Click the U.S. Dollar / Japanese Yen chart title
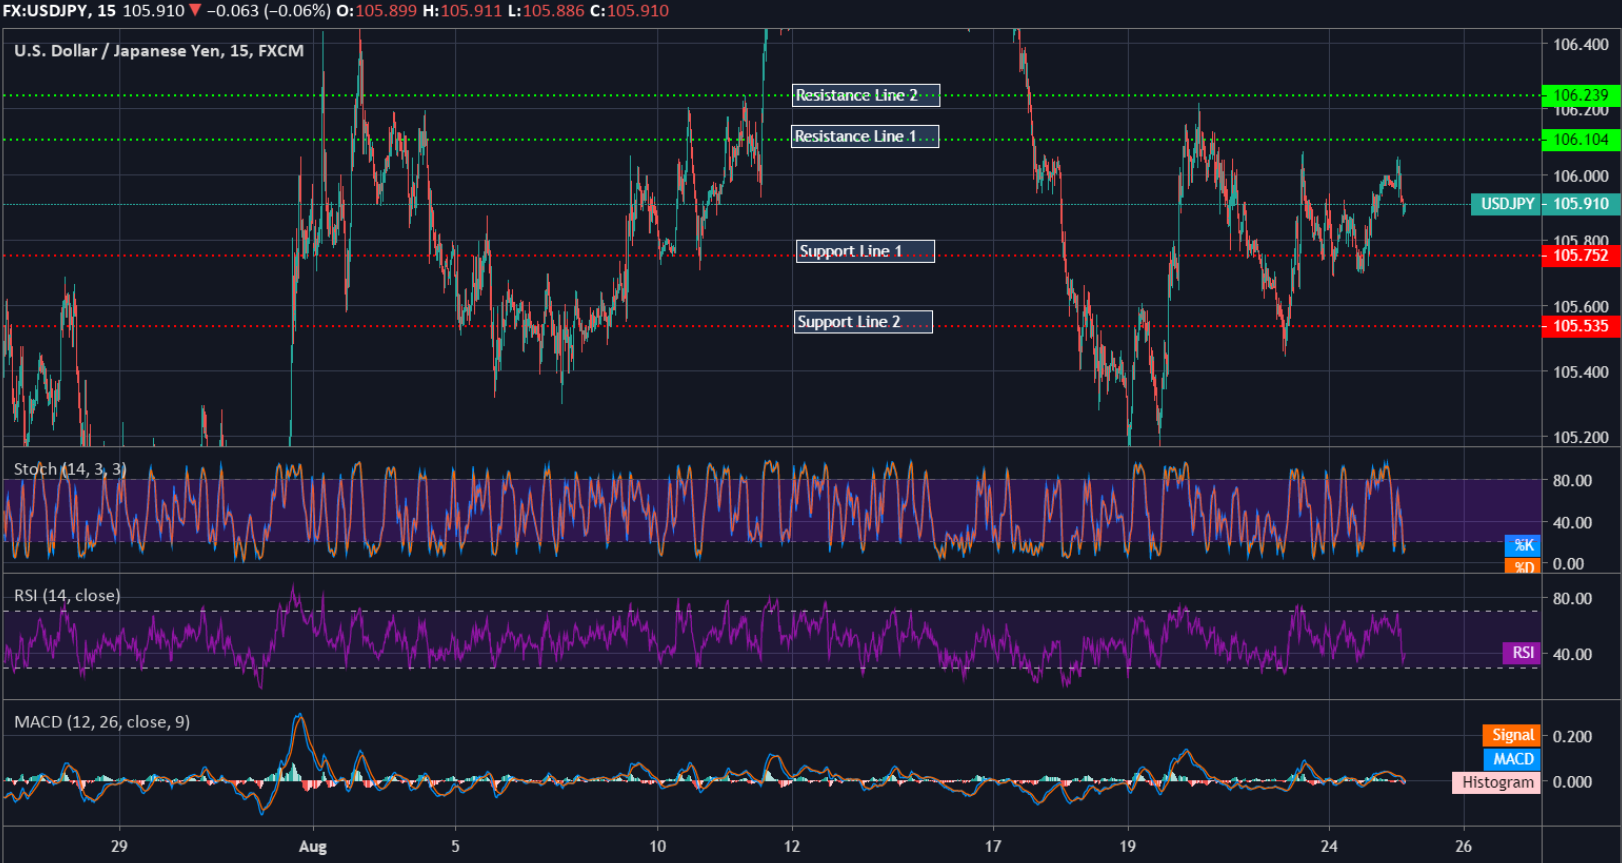 coord(159,51)
